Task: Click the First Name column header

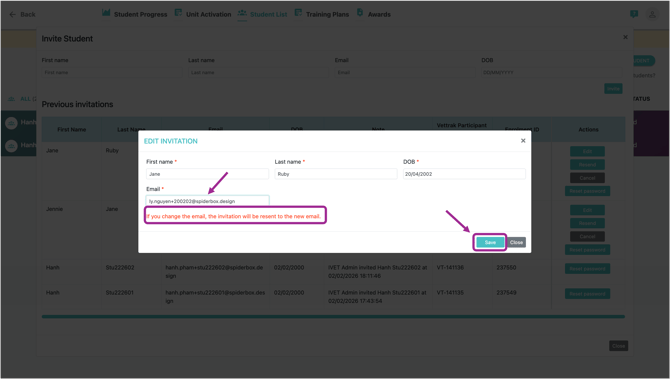Action: point(72,129)
